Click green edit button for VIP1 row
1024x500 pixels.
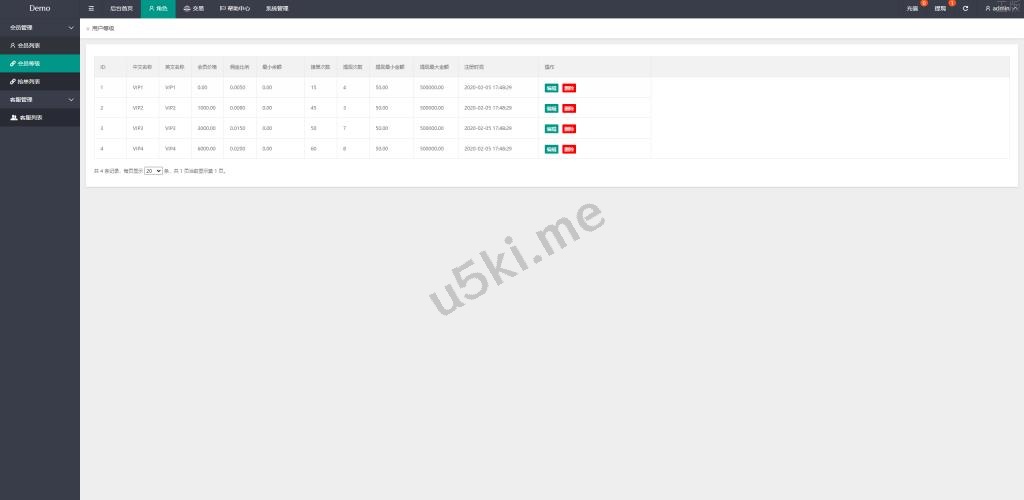point(551,88)
